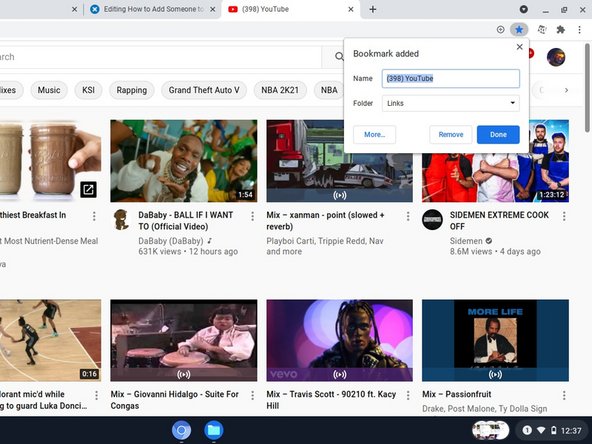Screen dimensions: 592x444
Task: Open Files app from the shelf
Action: tap(214, 430)
